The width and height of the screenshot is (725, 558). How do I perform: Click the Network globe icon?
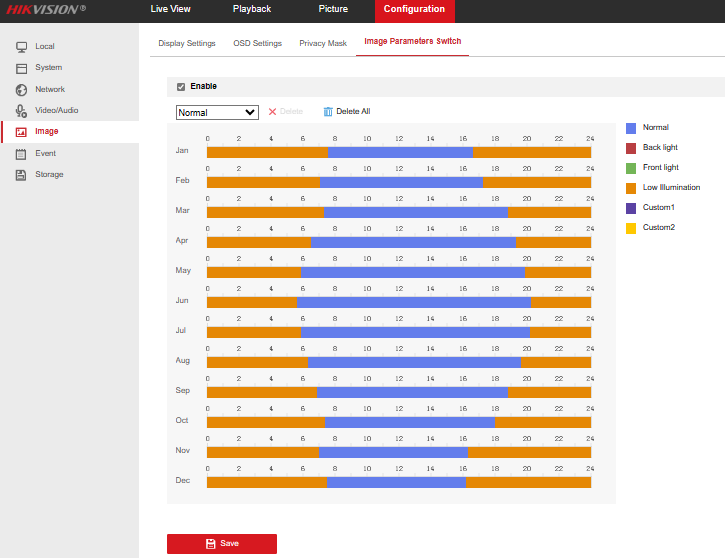click(x=21, y=89)
